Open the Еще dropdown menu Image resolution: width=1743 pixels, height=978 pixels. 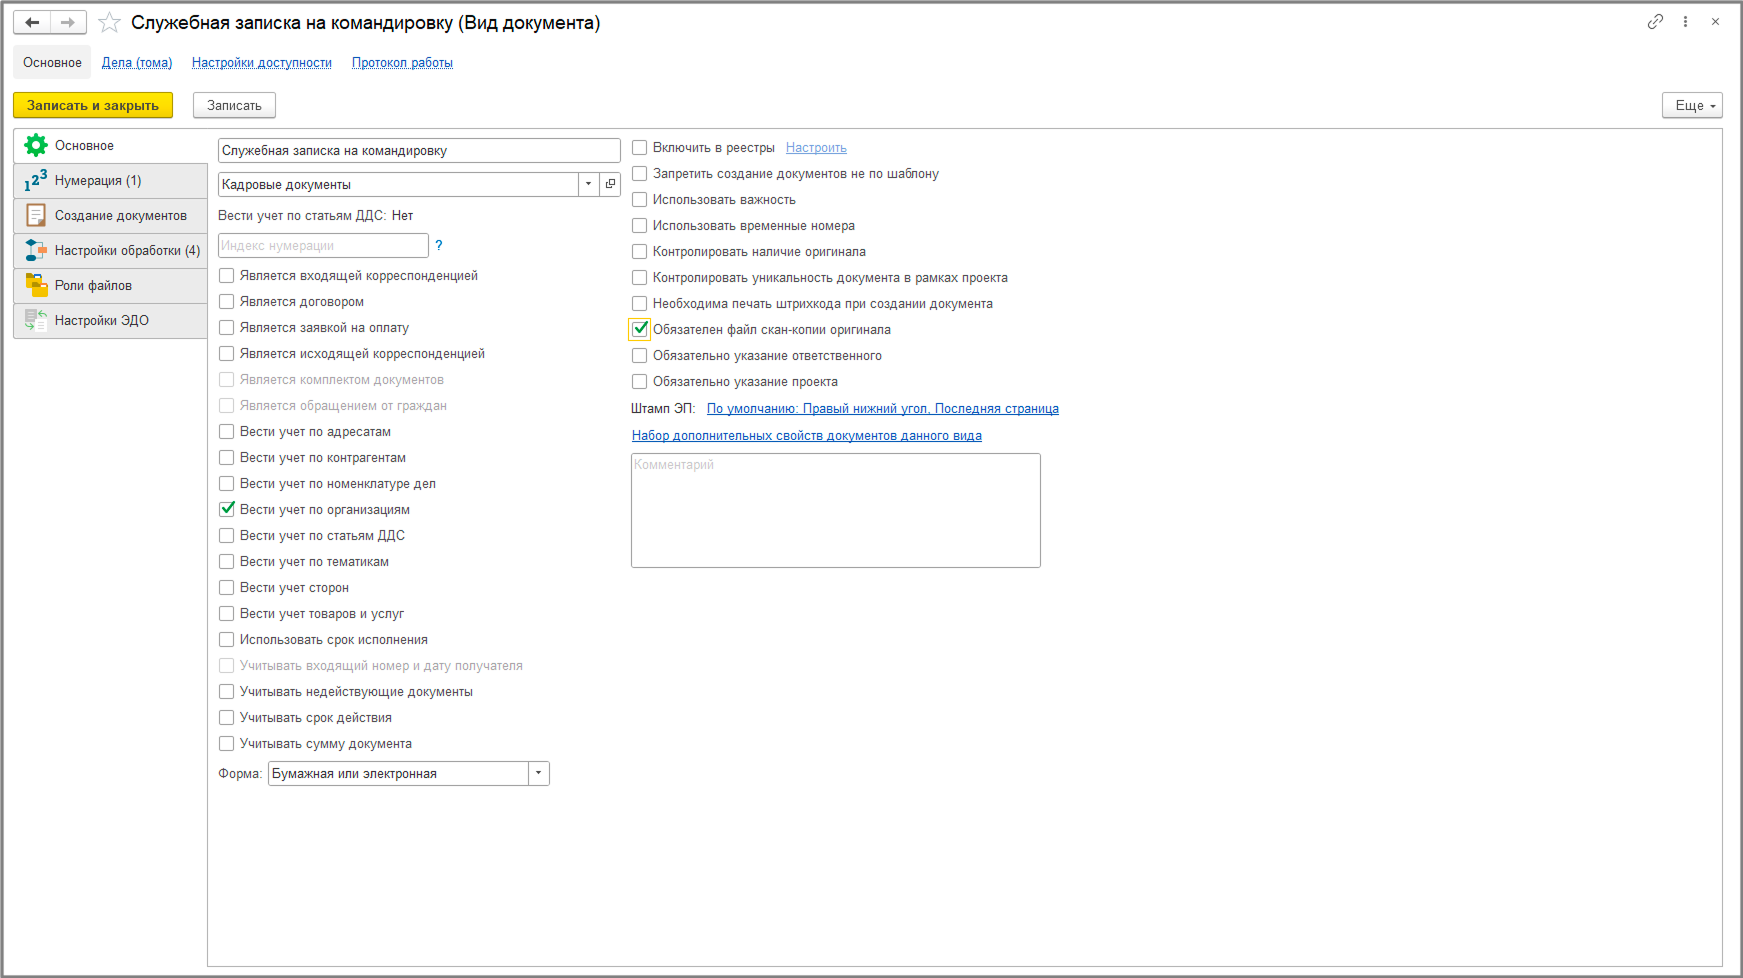(1692, 105)
